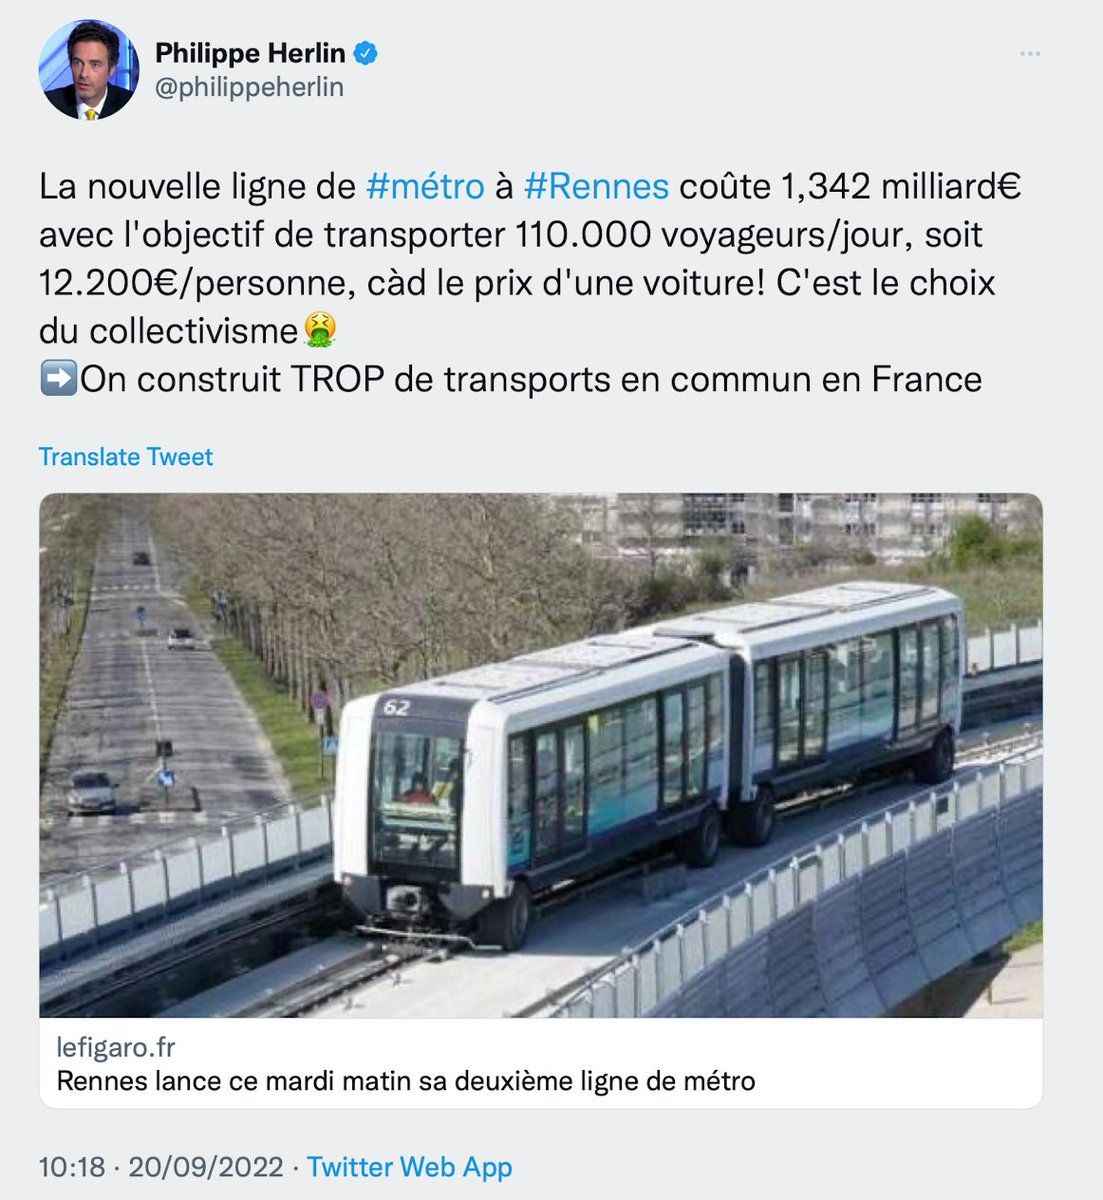
Task: Click the grey car on the road in photo
Action: tap(92, 791)
